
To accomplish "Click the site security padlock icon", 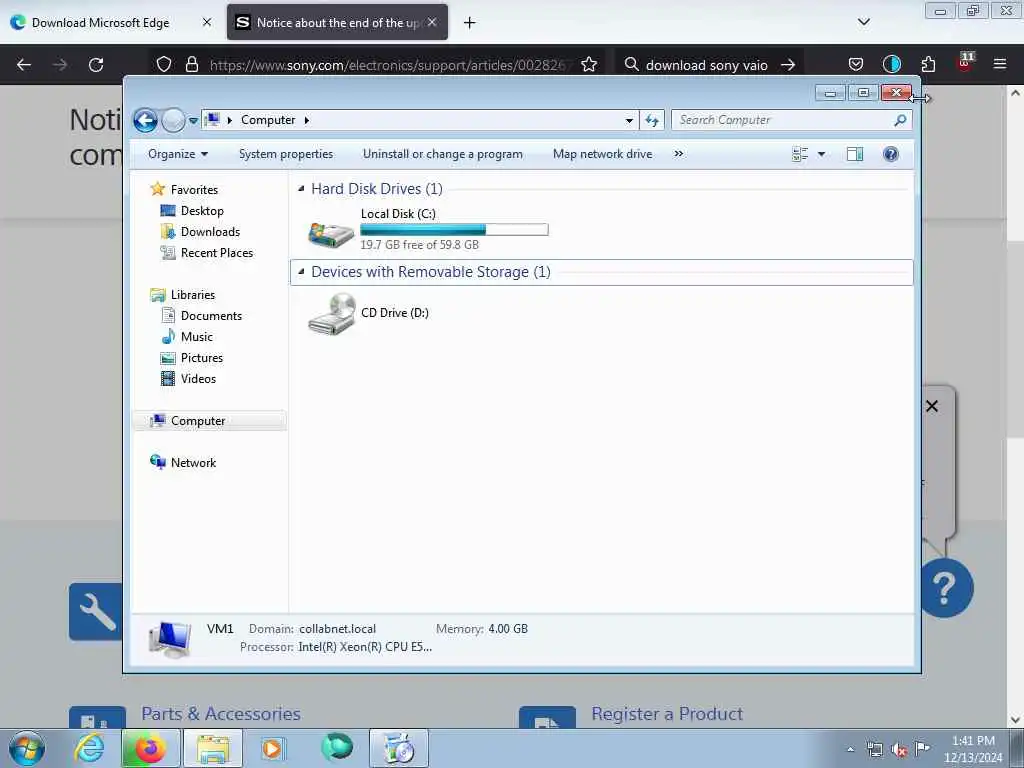I will coord(191,65).
